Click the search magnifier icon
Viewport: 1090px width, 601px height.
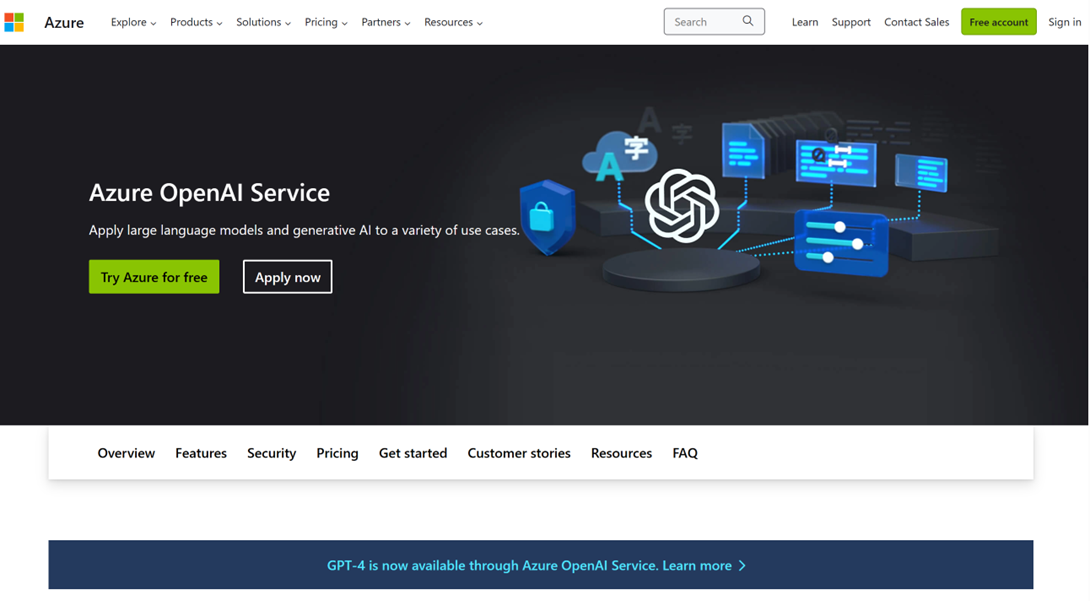(x=748, y=22)
